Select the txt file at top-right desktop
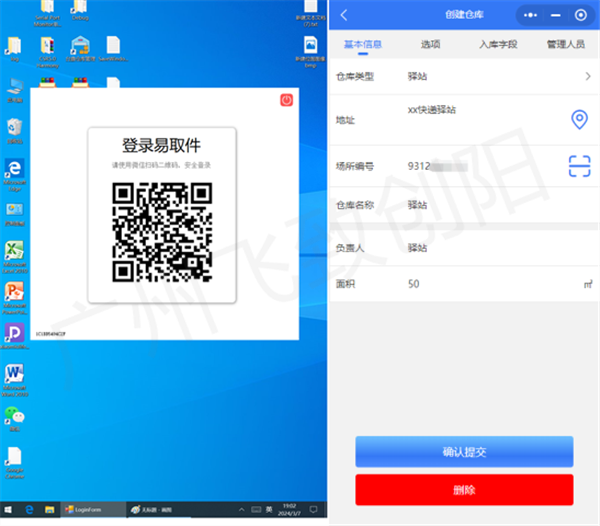 click(x=310, y=13)
